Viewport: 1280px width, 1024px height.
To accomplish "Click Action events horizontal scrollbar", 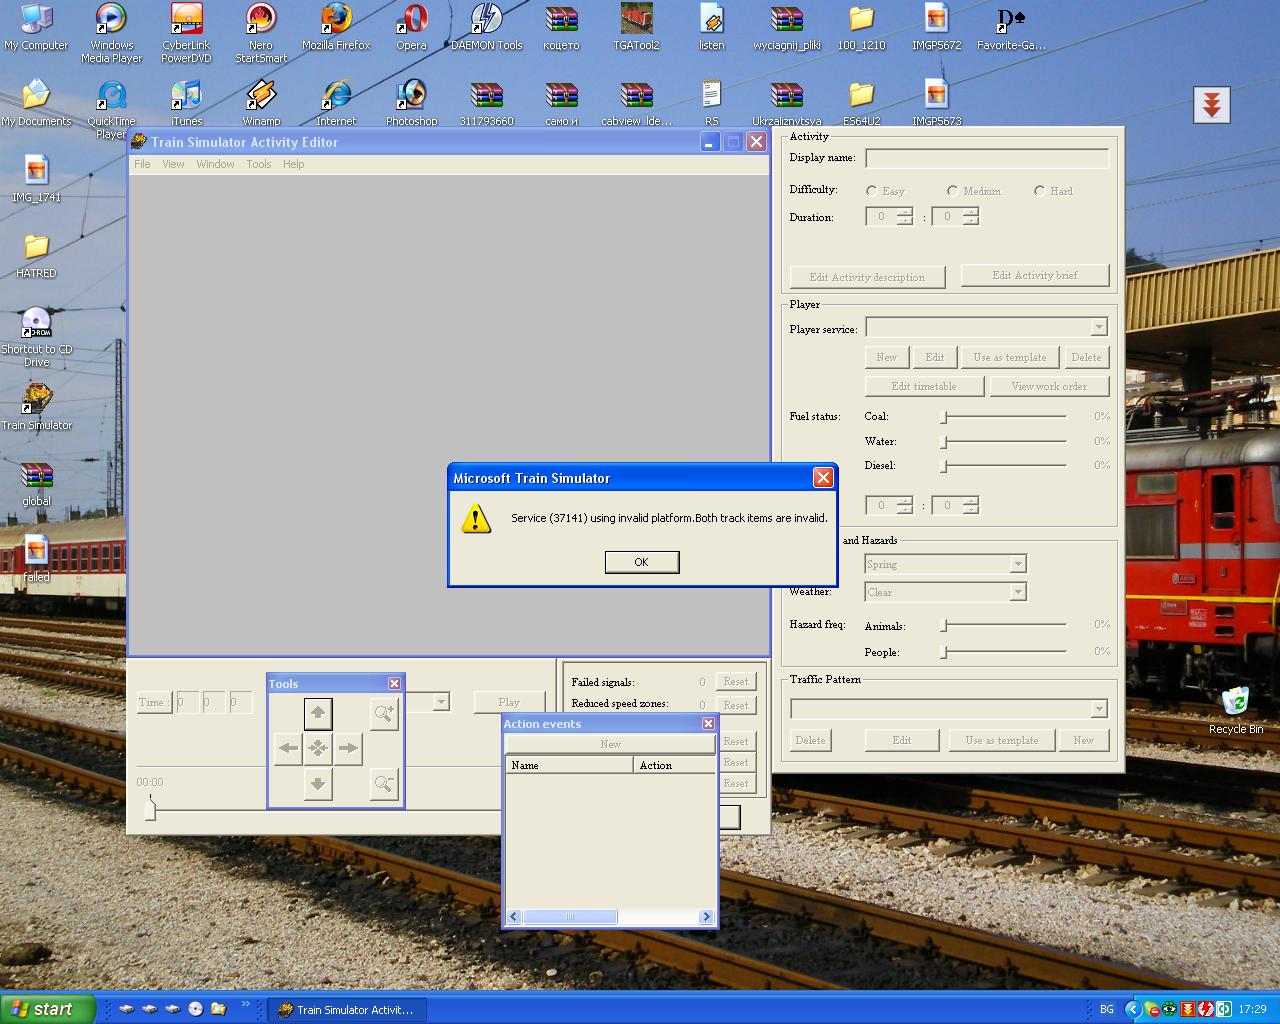I will point(610,916).
